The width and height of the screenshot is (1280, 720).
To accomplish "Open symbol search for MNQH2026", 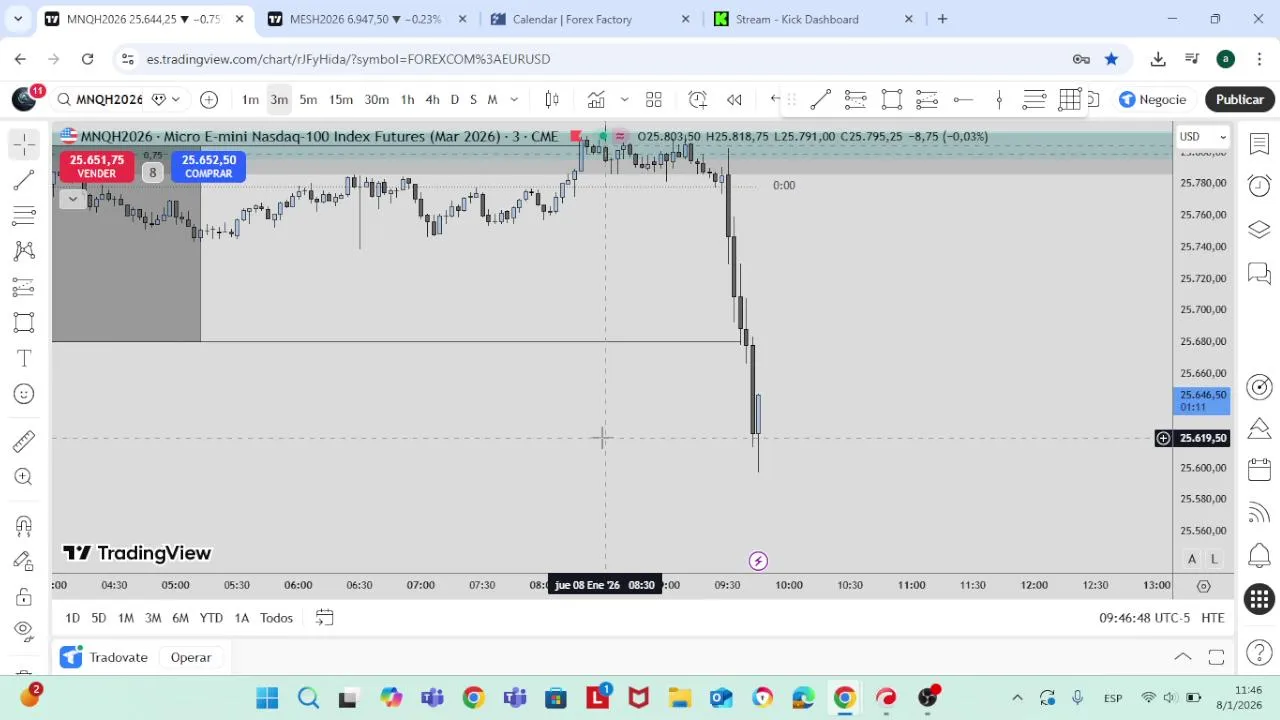I will (x=100, y=99).
